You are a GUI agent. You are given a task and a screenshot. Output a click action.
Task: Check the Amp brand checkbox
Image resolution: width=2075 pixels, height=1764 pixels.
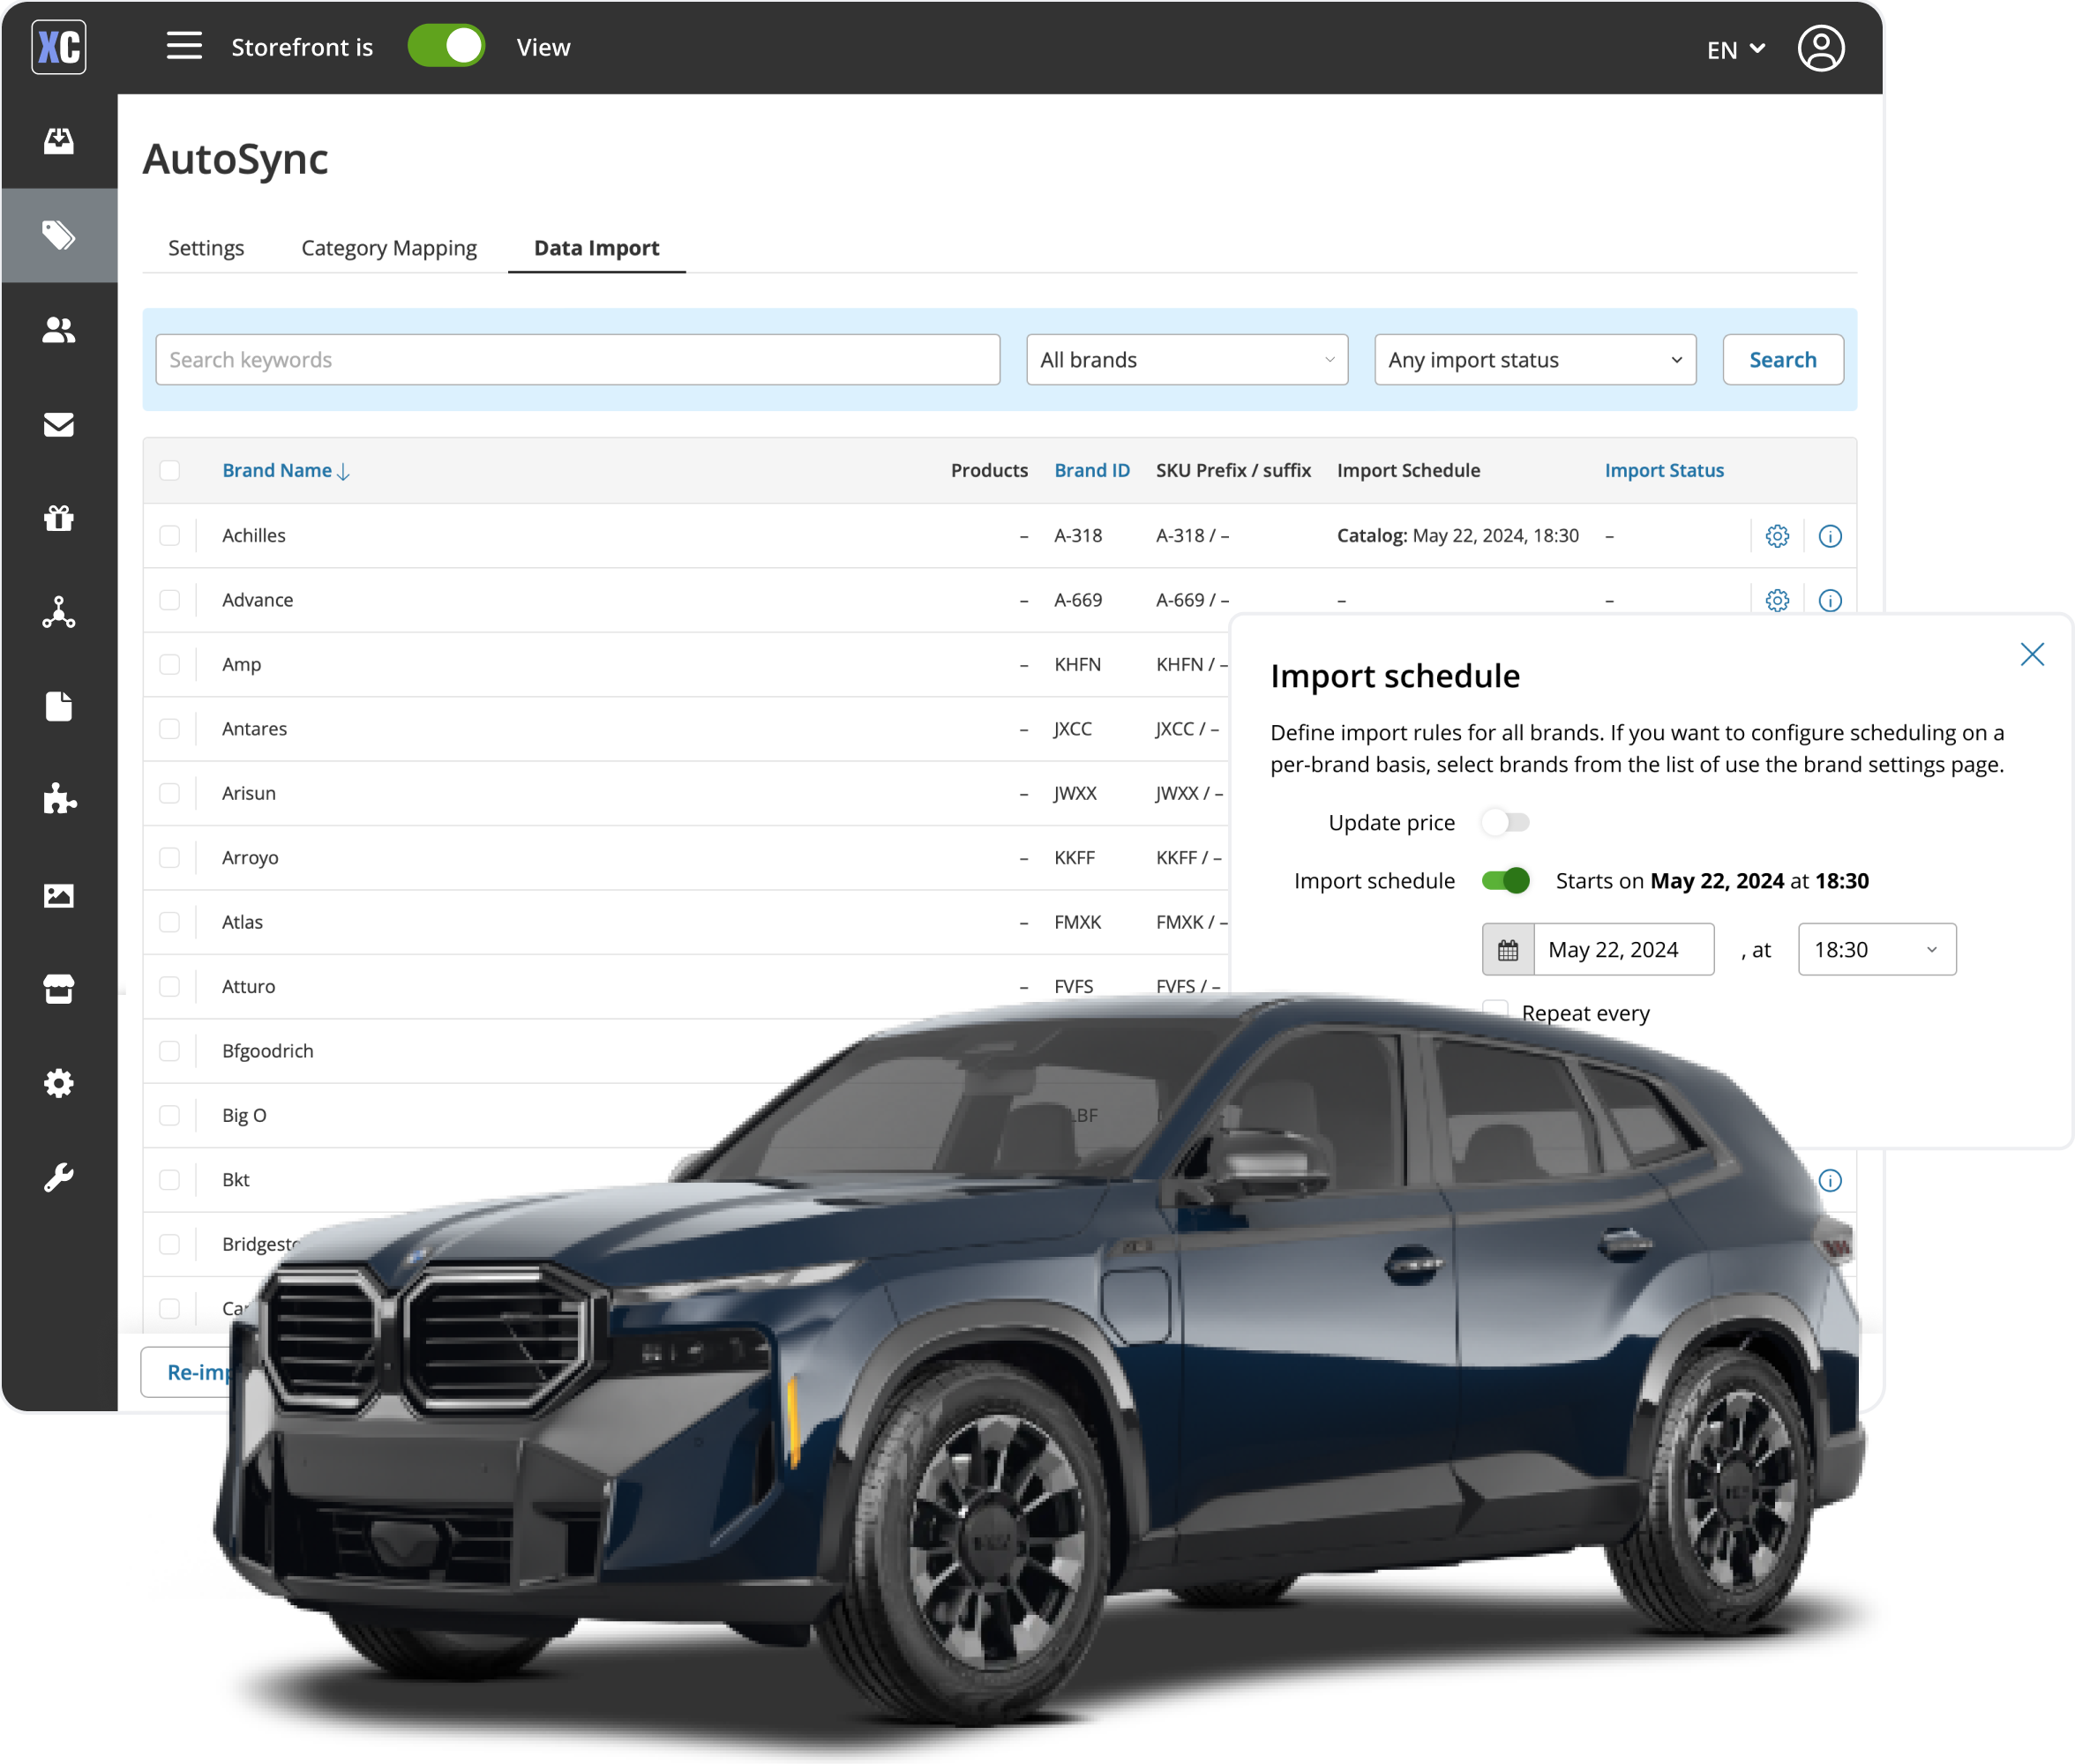point(170,665)
